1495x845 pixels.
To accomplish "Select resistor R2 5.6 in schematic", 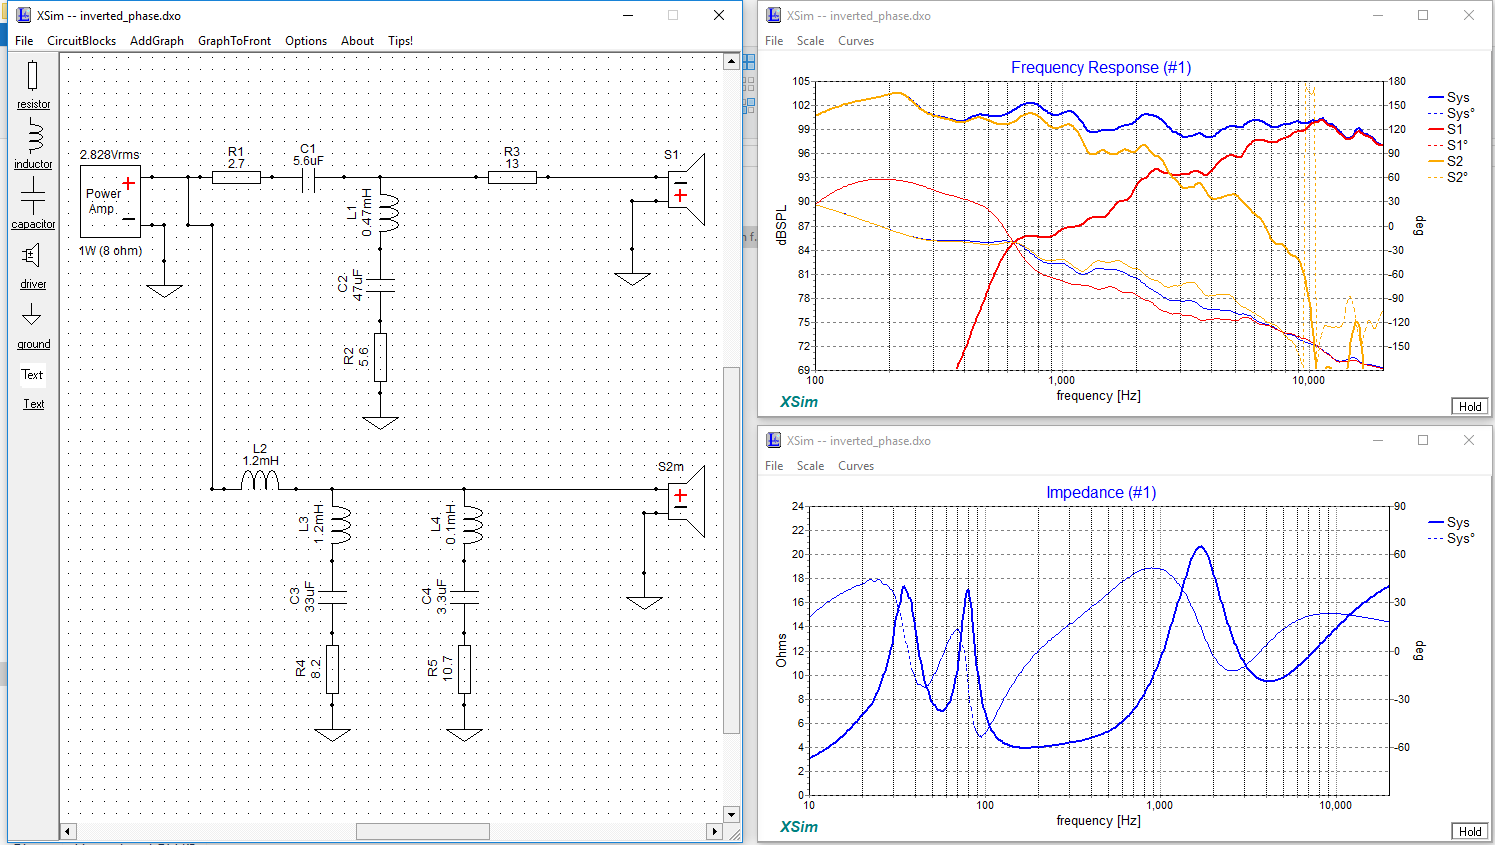I will [x=380, y=357].
